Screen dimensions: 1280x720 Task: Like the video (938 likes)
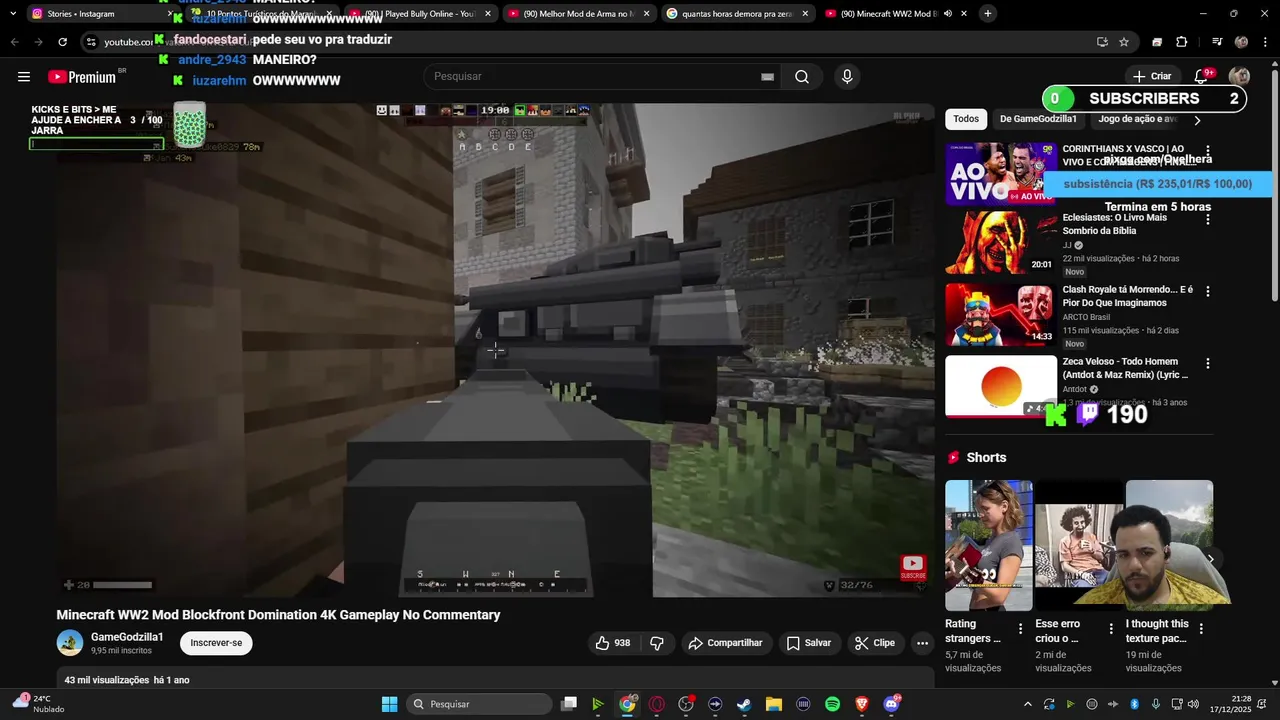(612, 643)
